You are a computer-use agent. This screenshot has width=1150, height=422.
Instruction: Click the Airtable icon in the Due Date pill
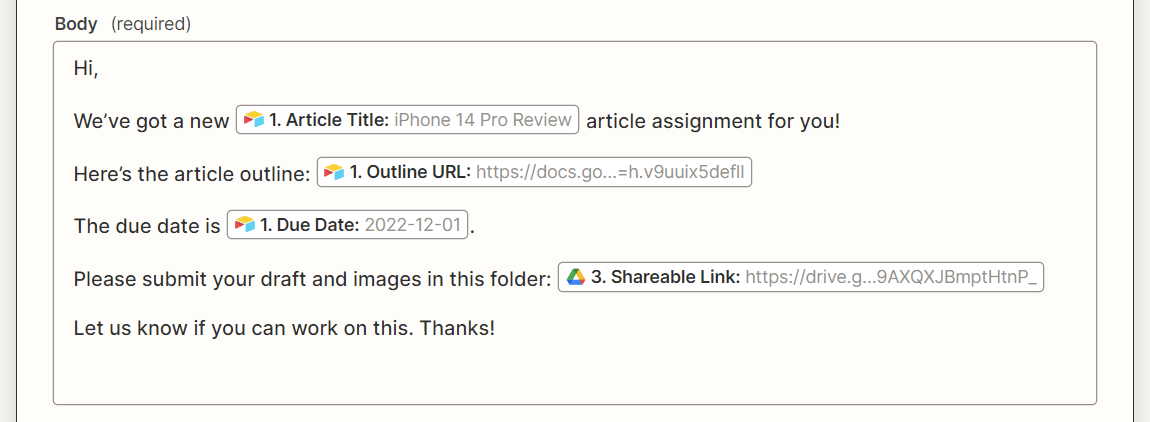pyautogui.click(x=245, y=225)
